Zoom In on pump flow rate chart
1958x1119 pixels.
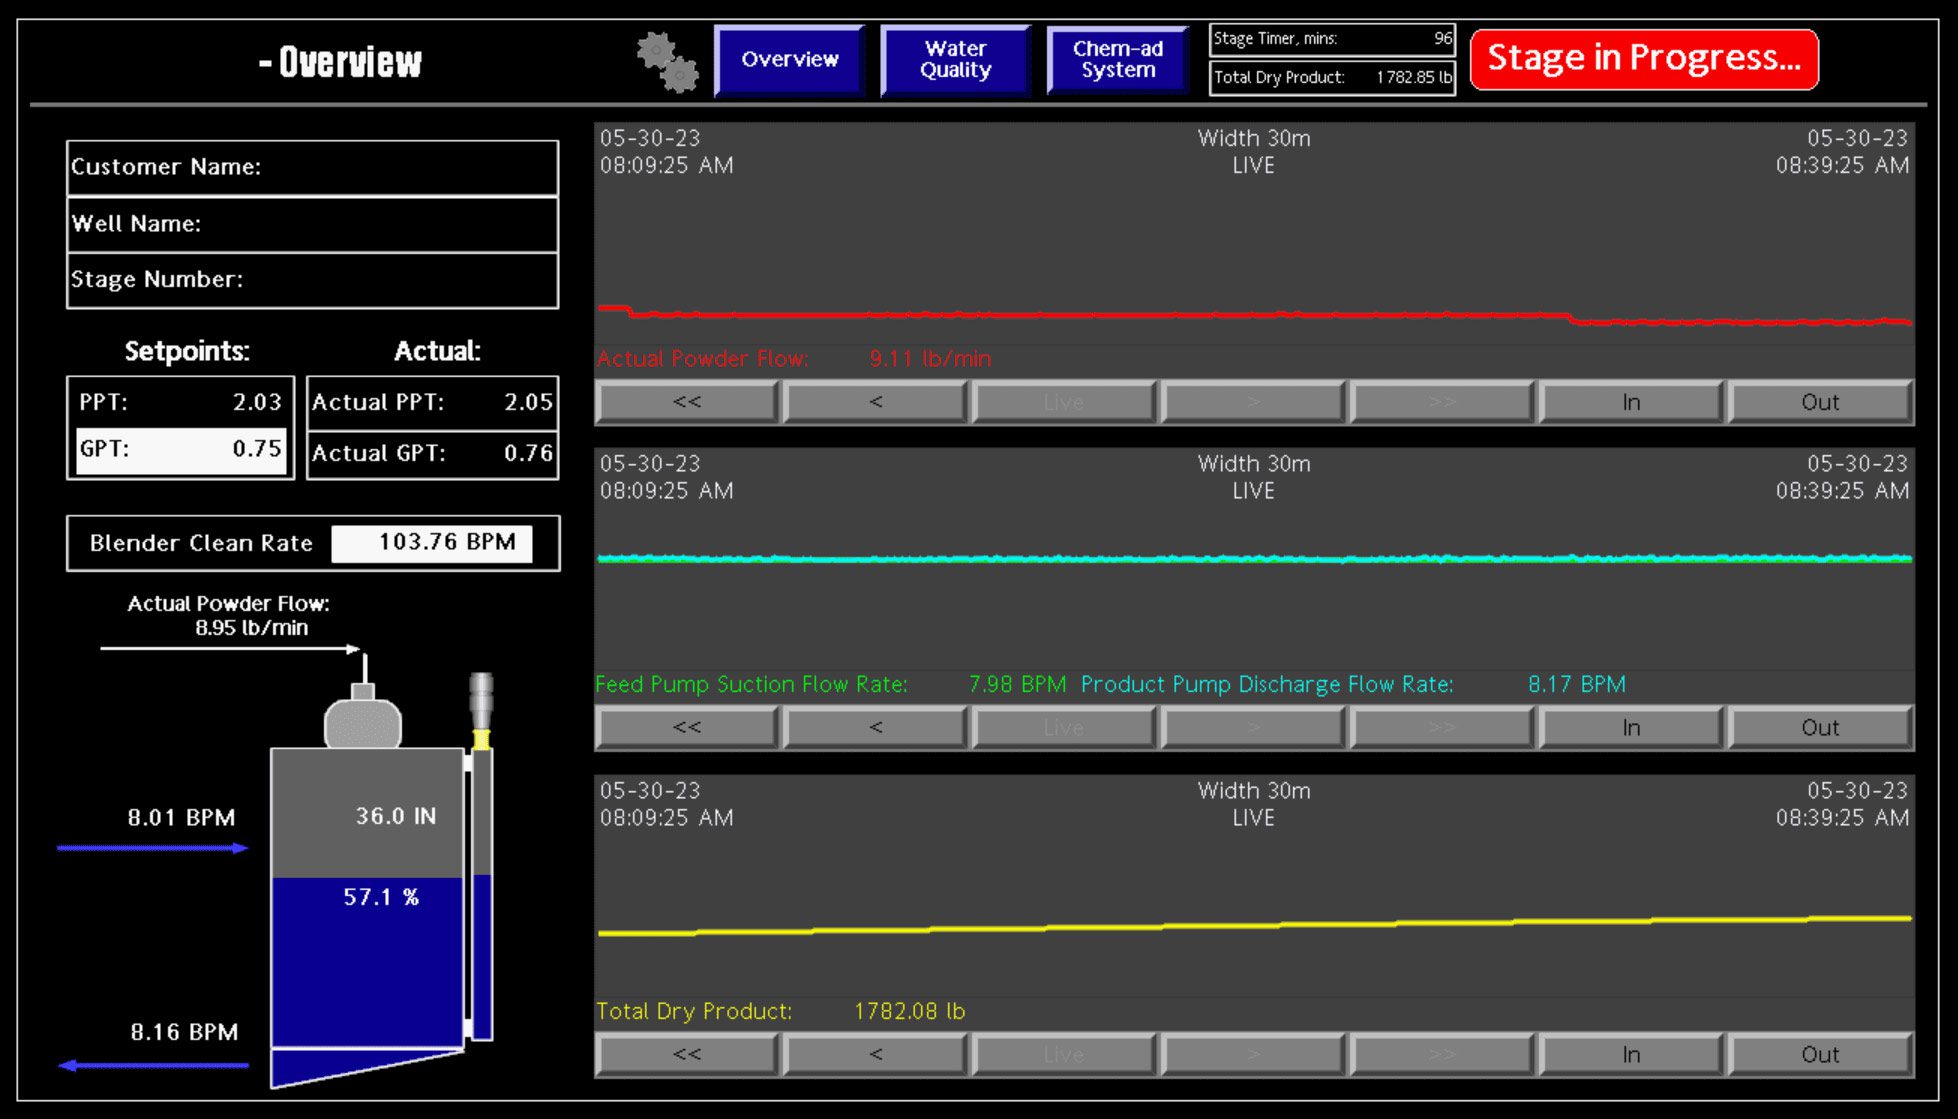1631,728
